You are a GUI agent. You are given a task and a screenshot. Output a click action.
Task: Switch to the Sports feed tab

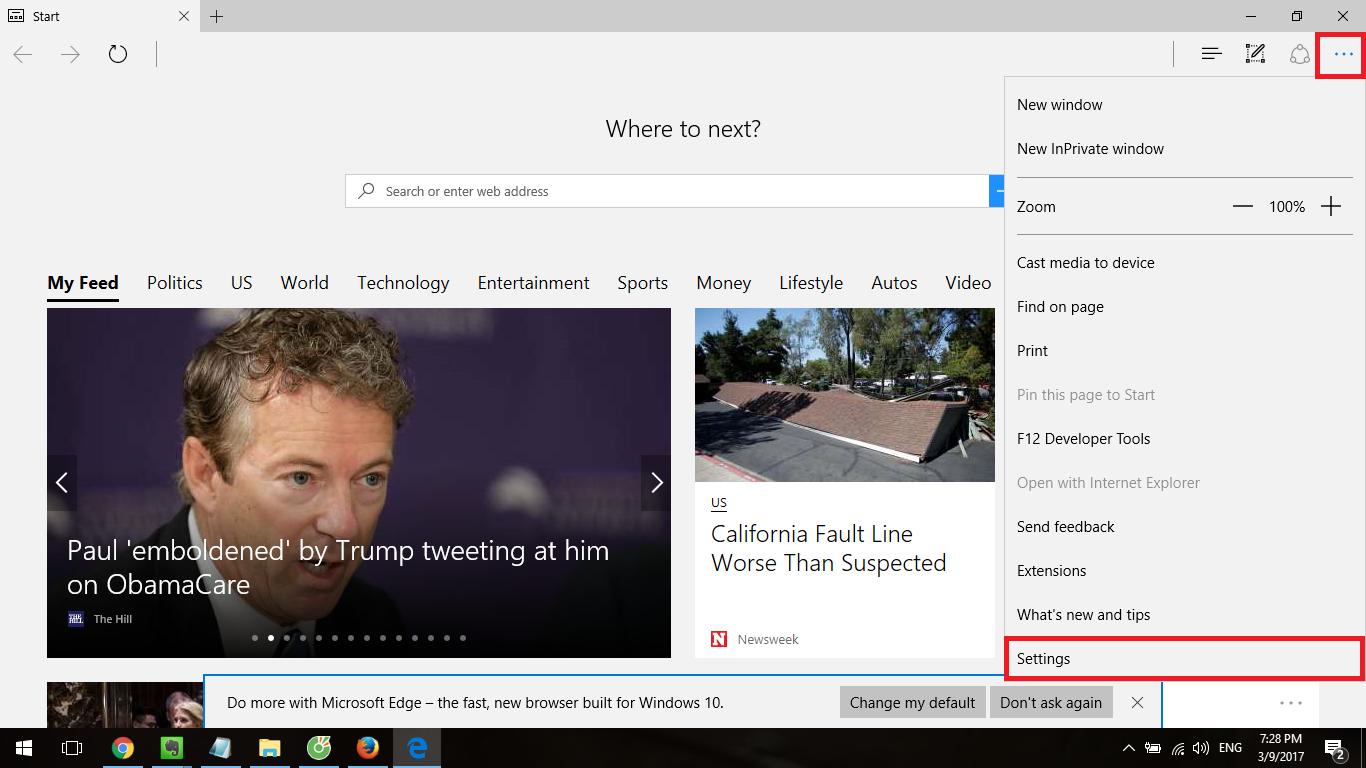(x=643, y=283)
